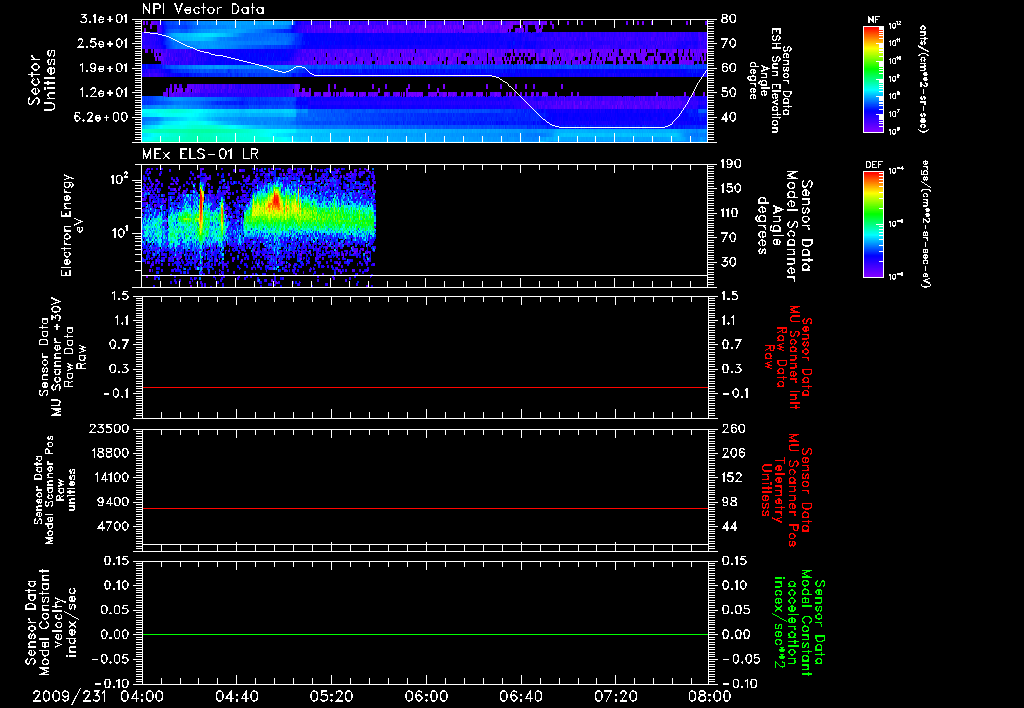Click the red "MU Scanner Pos Telemetry" label
This screenshot has height=708, width=1024.
pyautogui.click(x=786, y=490)
